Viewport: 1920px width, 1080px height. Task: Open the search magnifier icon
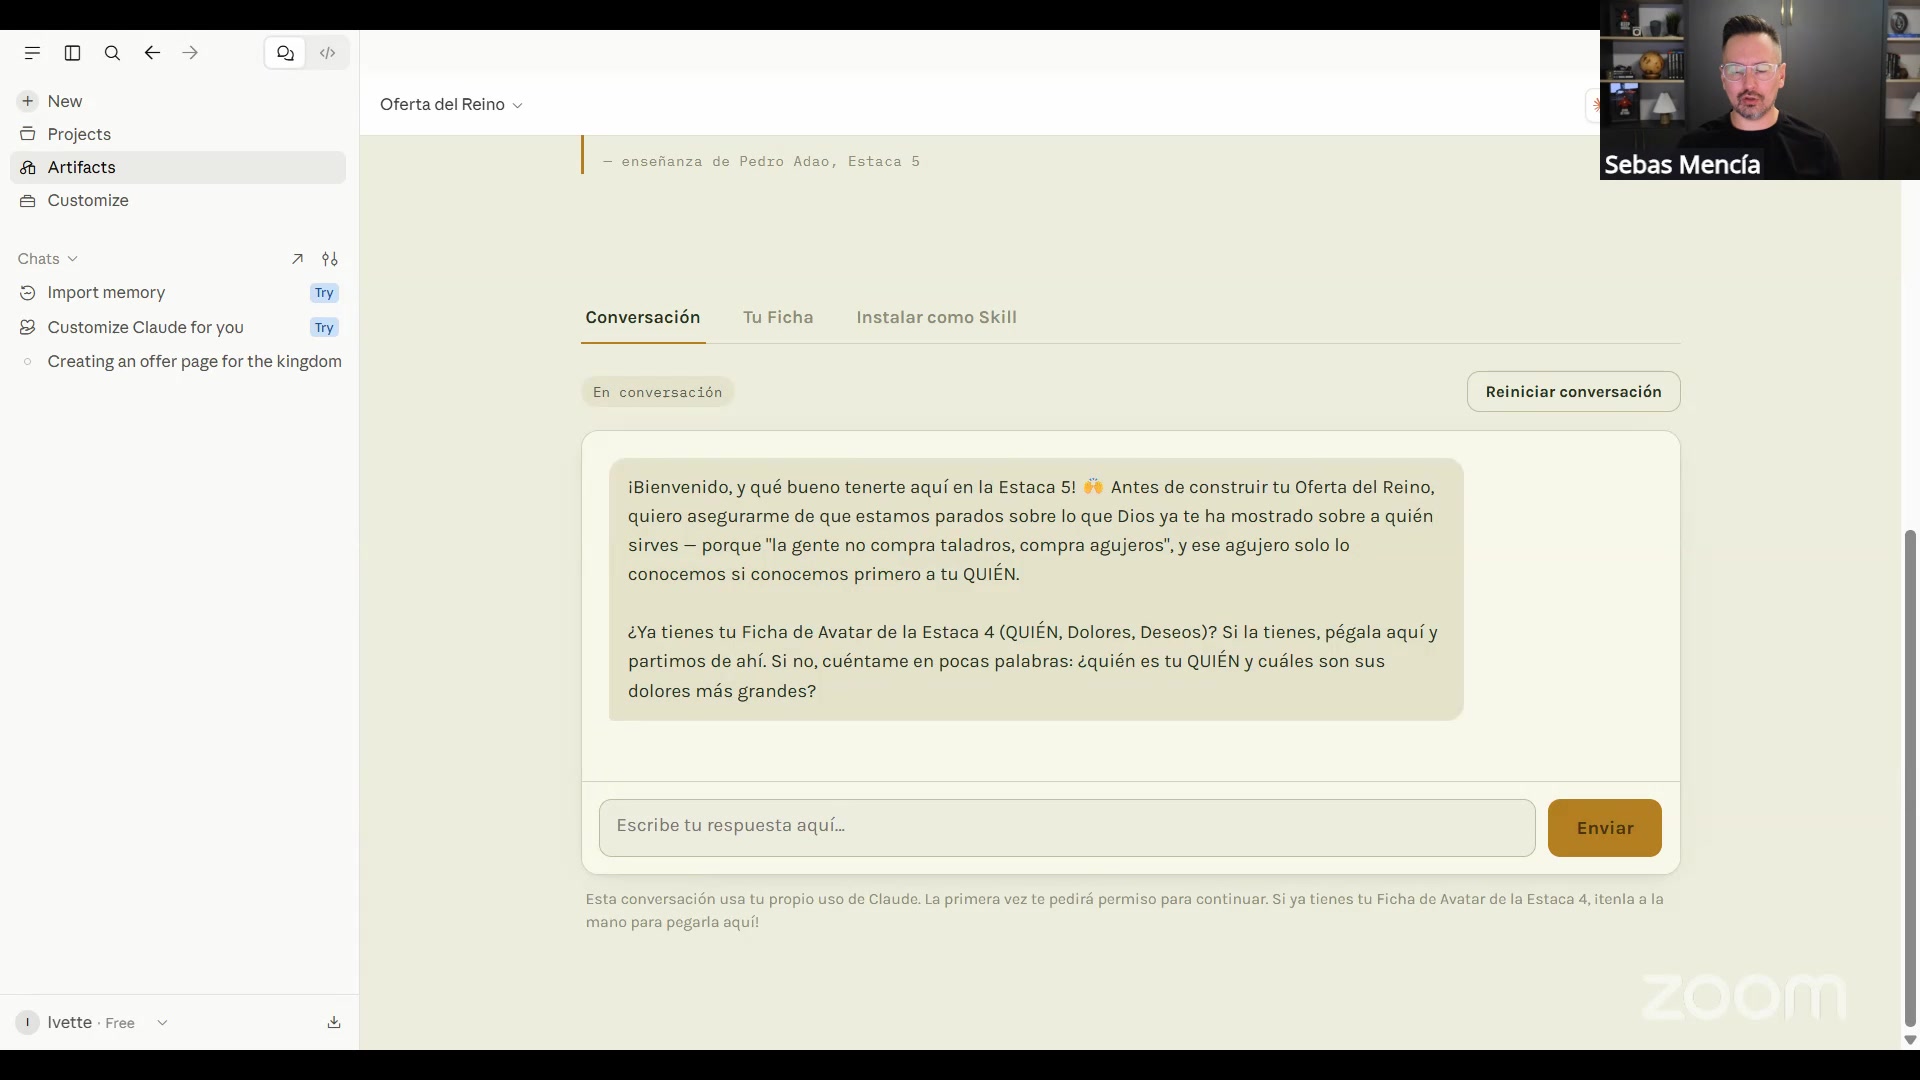point(112,53)
